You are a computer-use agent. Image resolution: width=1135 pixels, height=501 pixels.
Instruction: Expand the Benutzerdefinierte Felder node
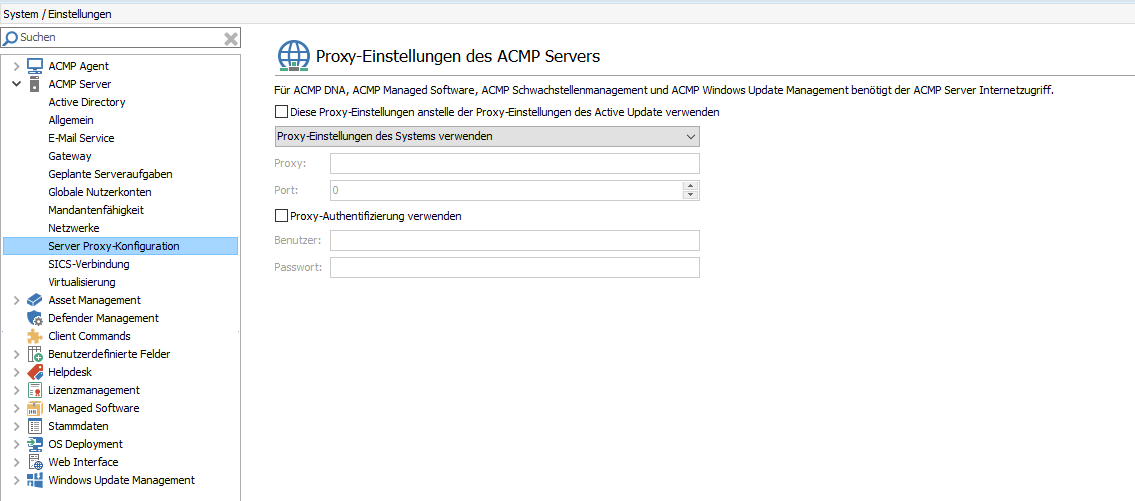pyautogui.click(x=17, y=354)
